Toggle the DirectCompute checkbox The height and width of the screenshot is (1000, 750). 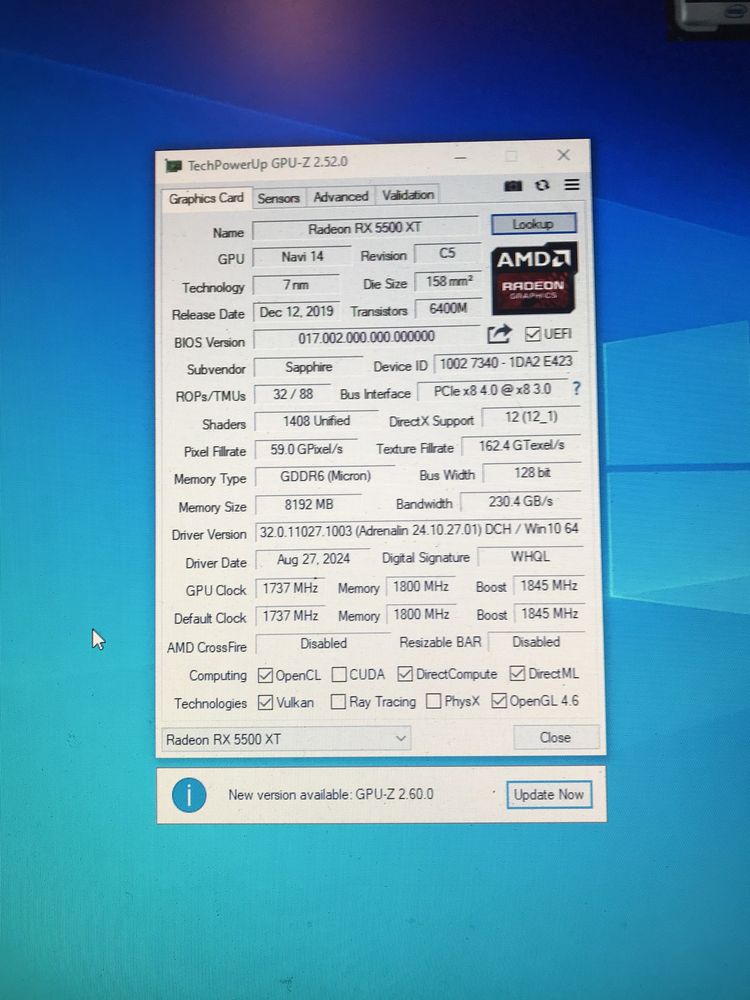click(404, 673)
